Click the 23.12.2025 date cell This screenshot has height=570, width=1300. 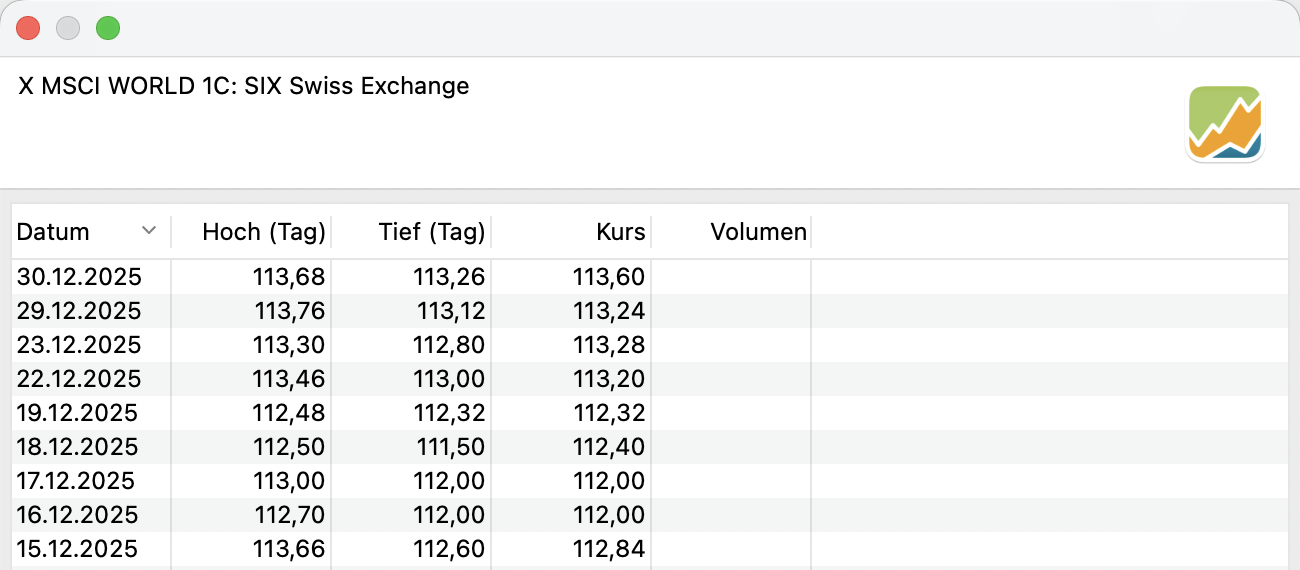pyautogui.click(x=79, y=345)
